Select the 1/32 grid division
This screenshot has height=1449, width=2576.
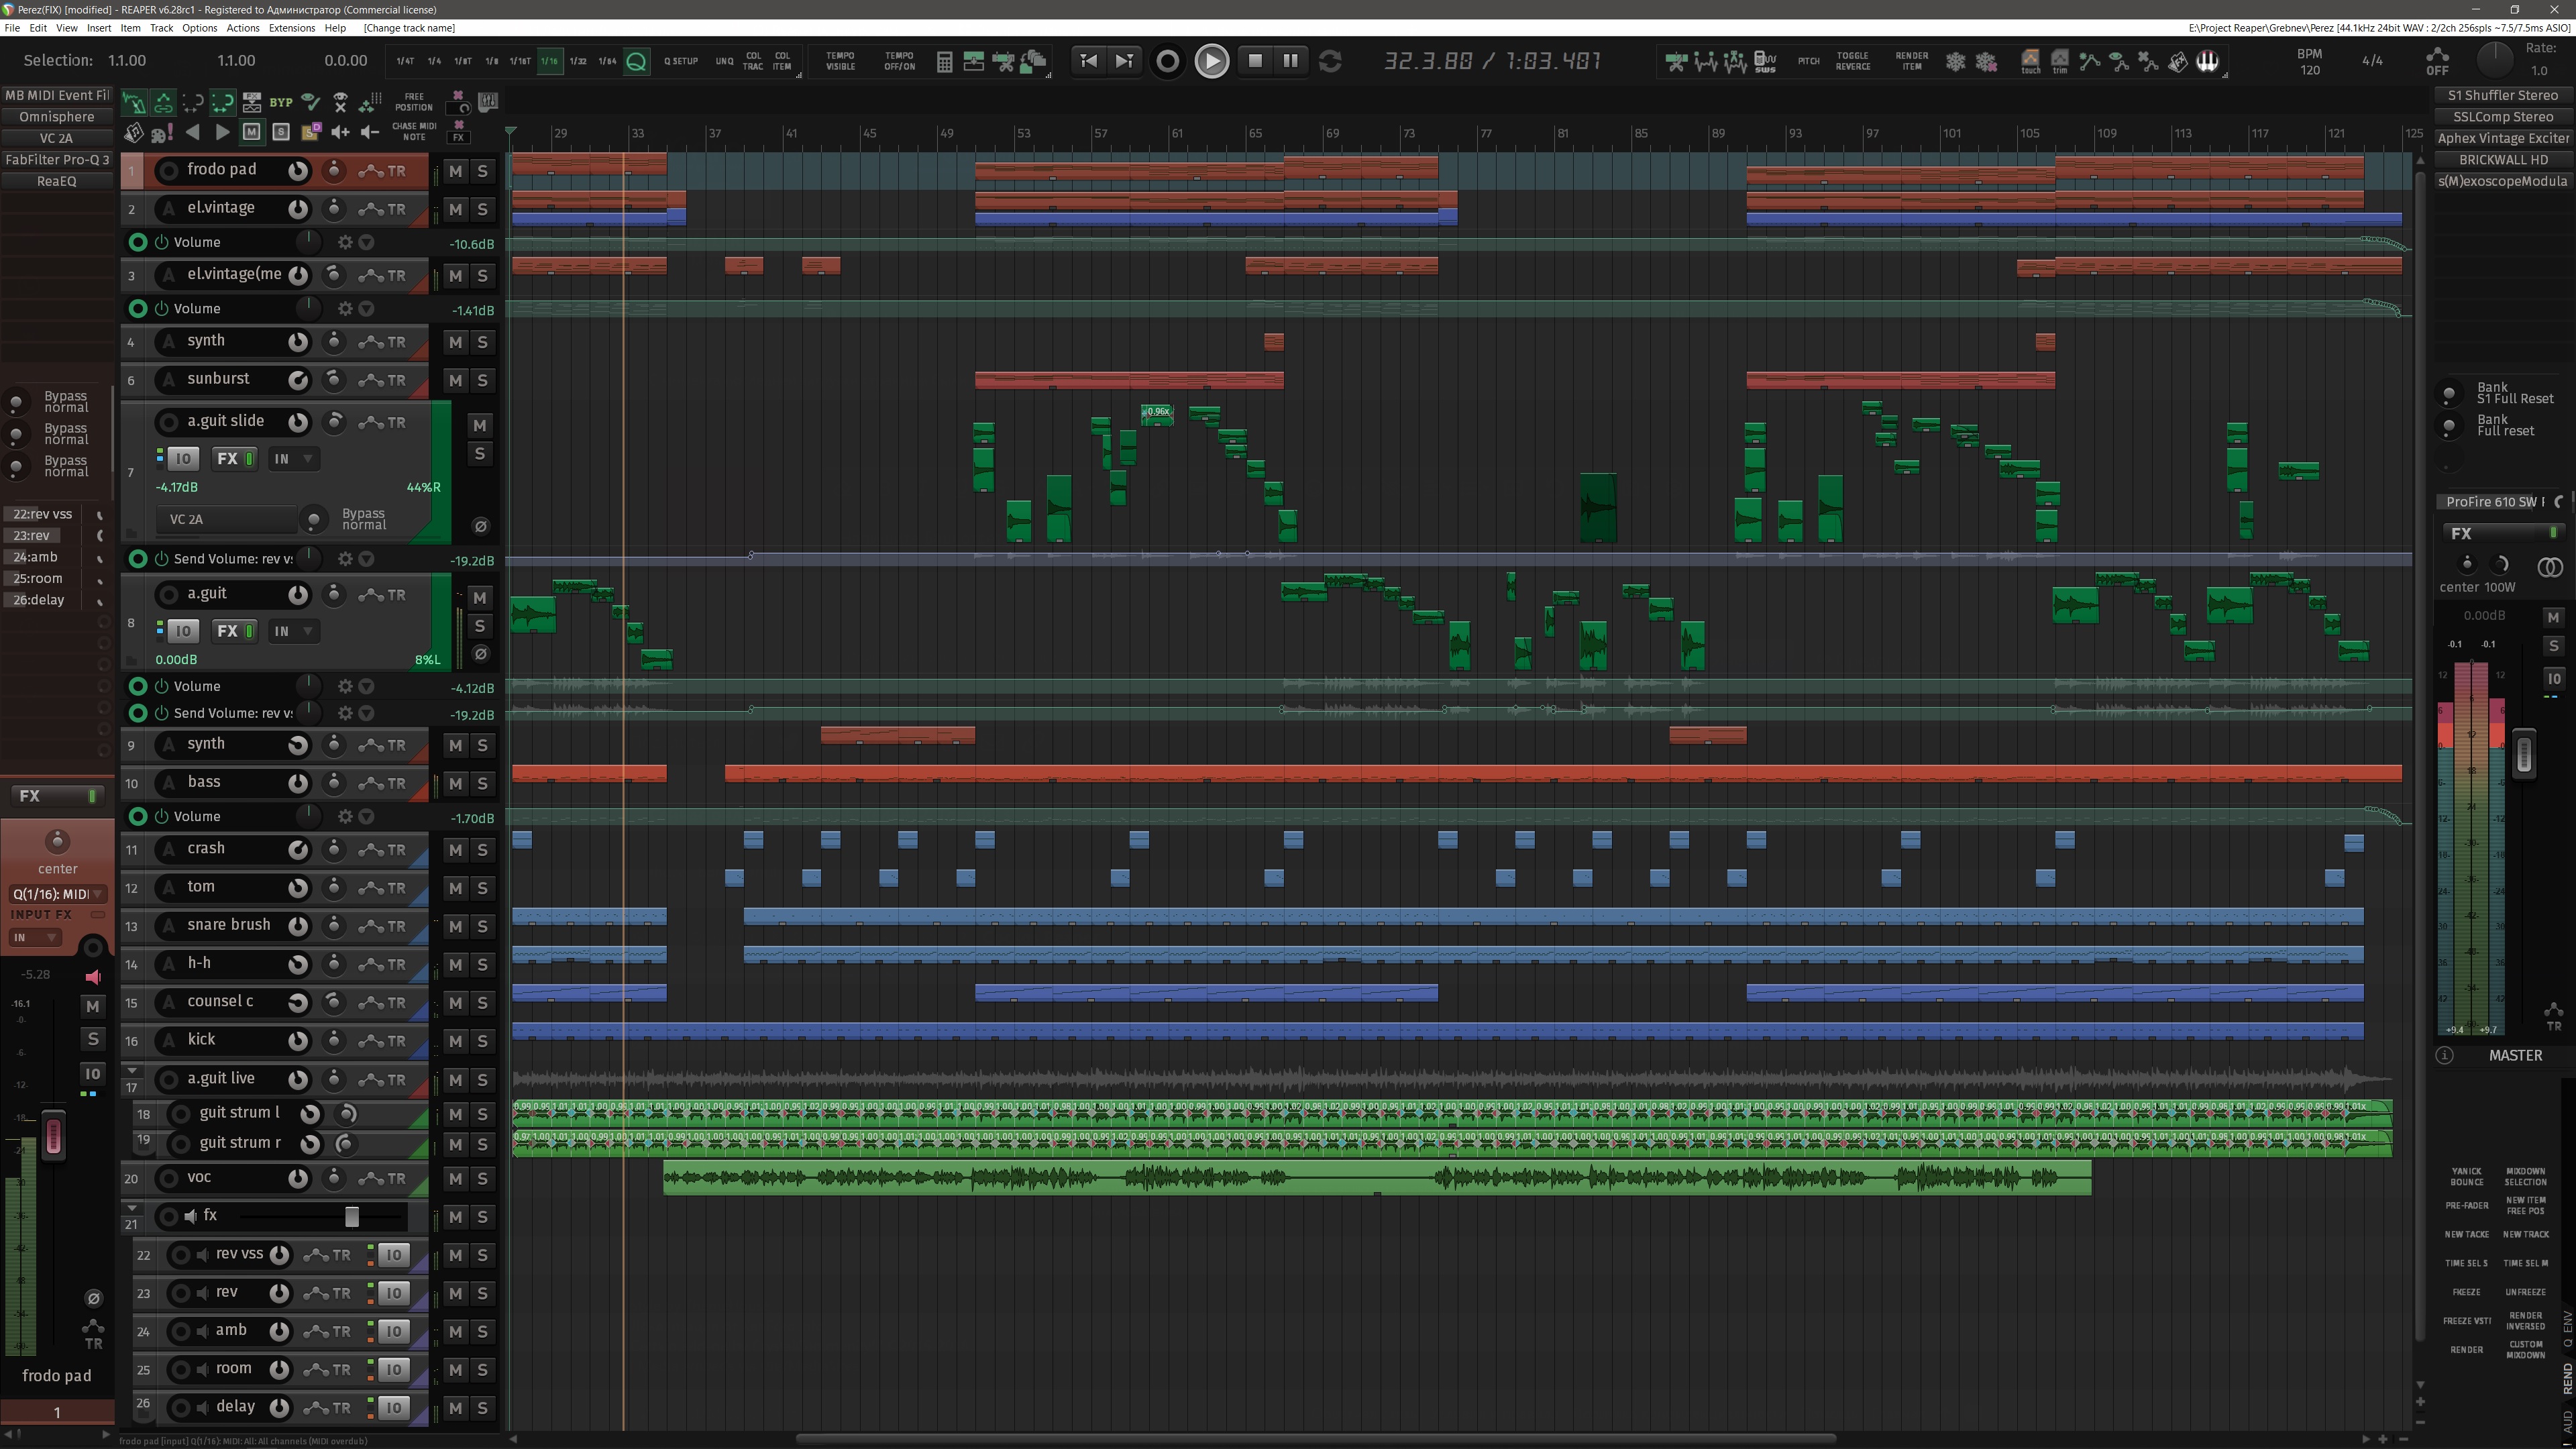pyautogui.click(x=578, y=61)
